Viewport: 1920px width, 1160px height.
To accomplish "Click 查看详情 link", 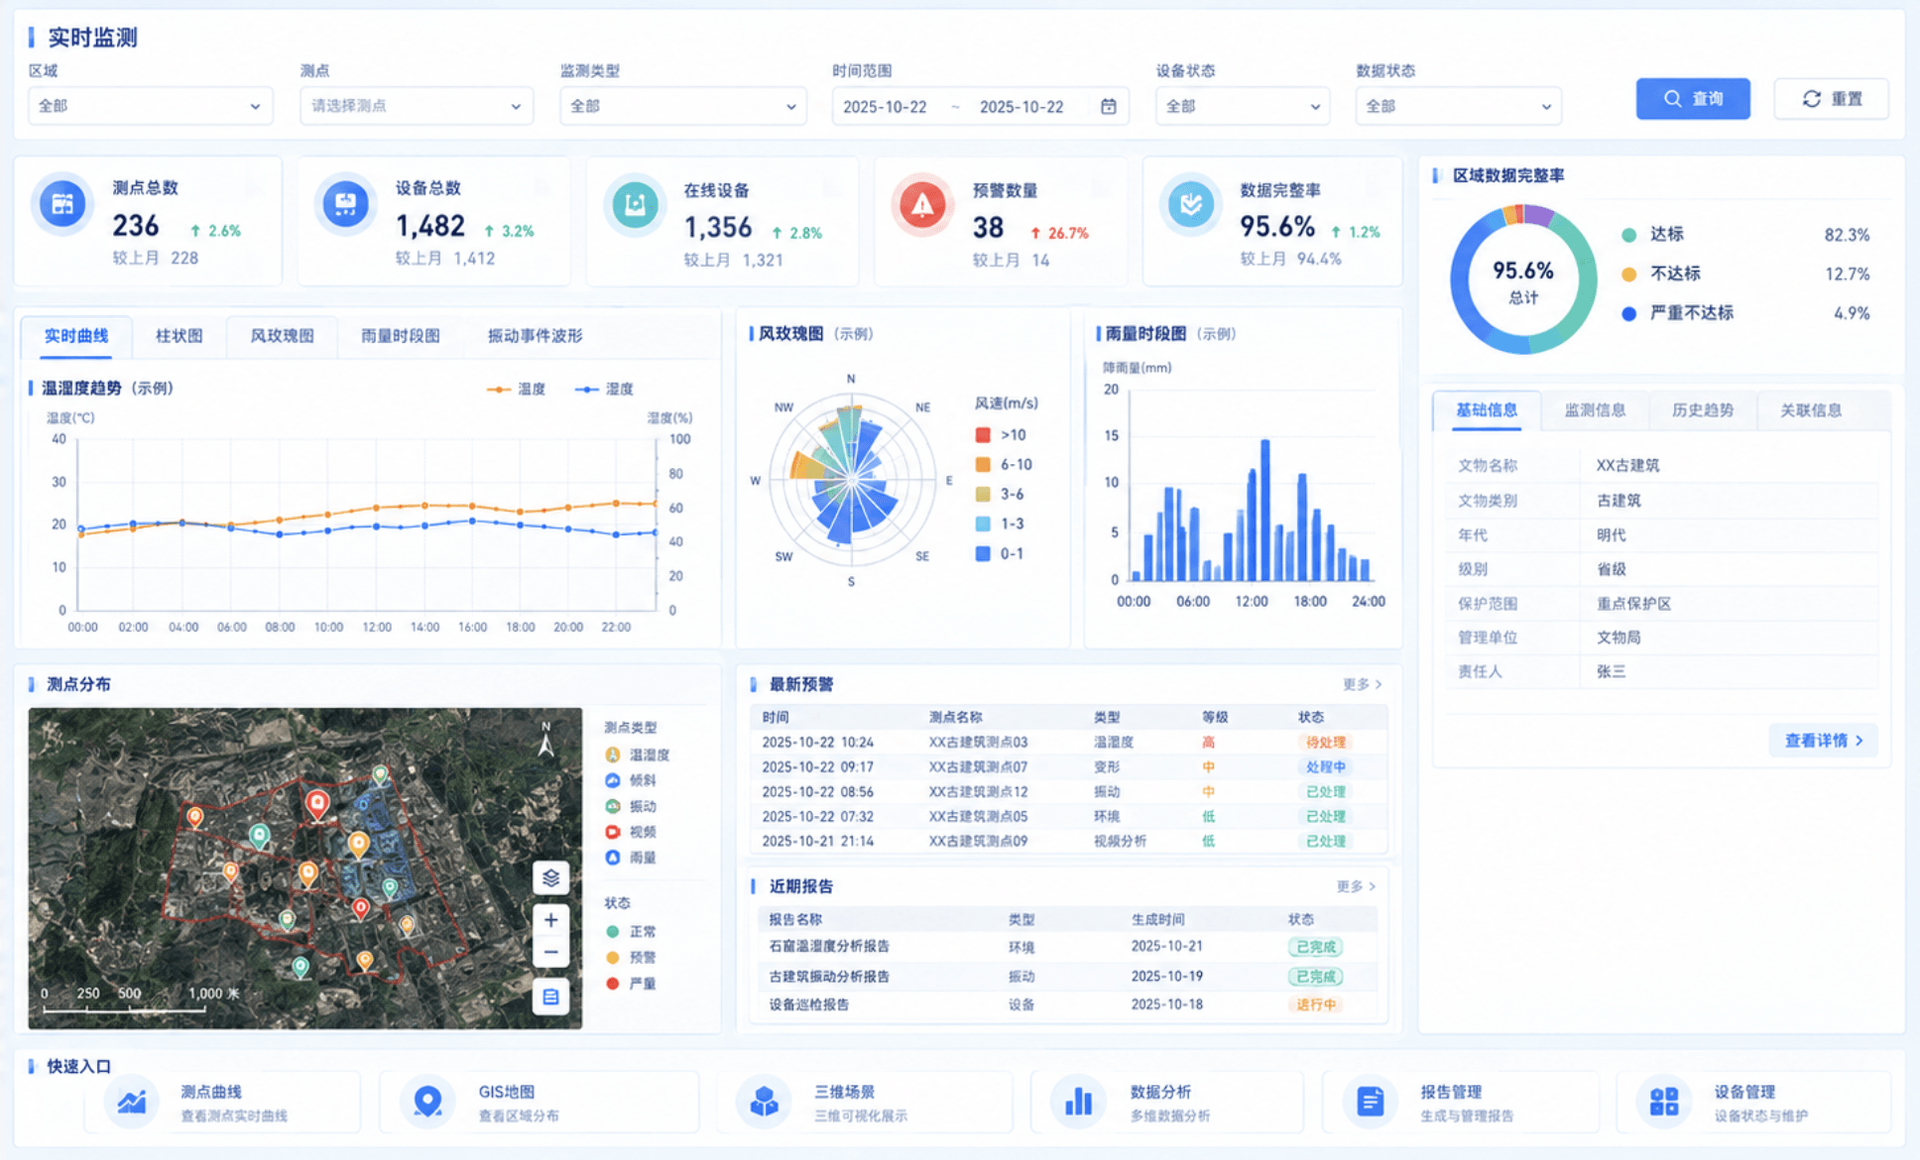I will pos(1824,741).
